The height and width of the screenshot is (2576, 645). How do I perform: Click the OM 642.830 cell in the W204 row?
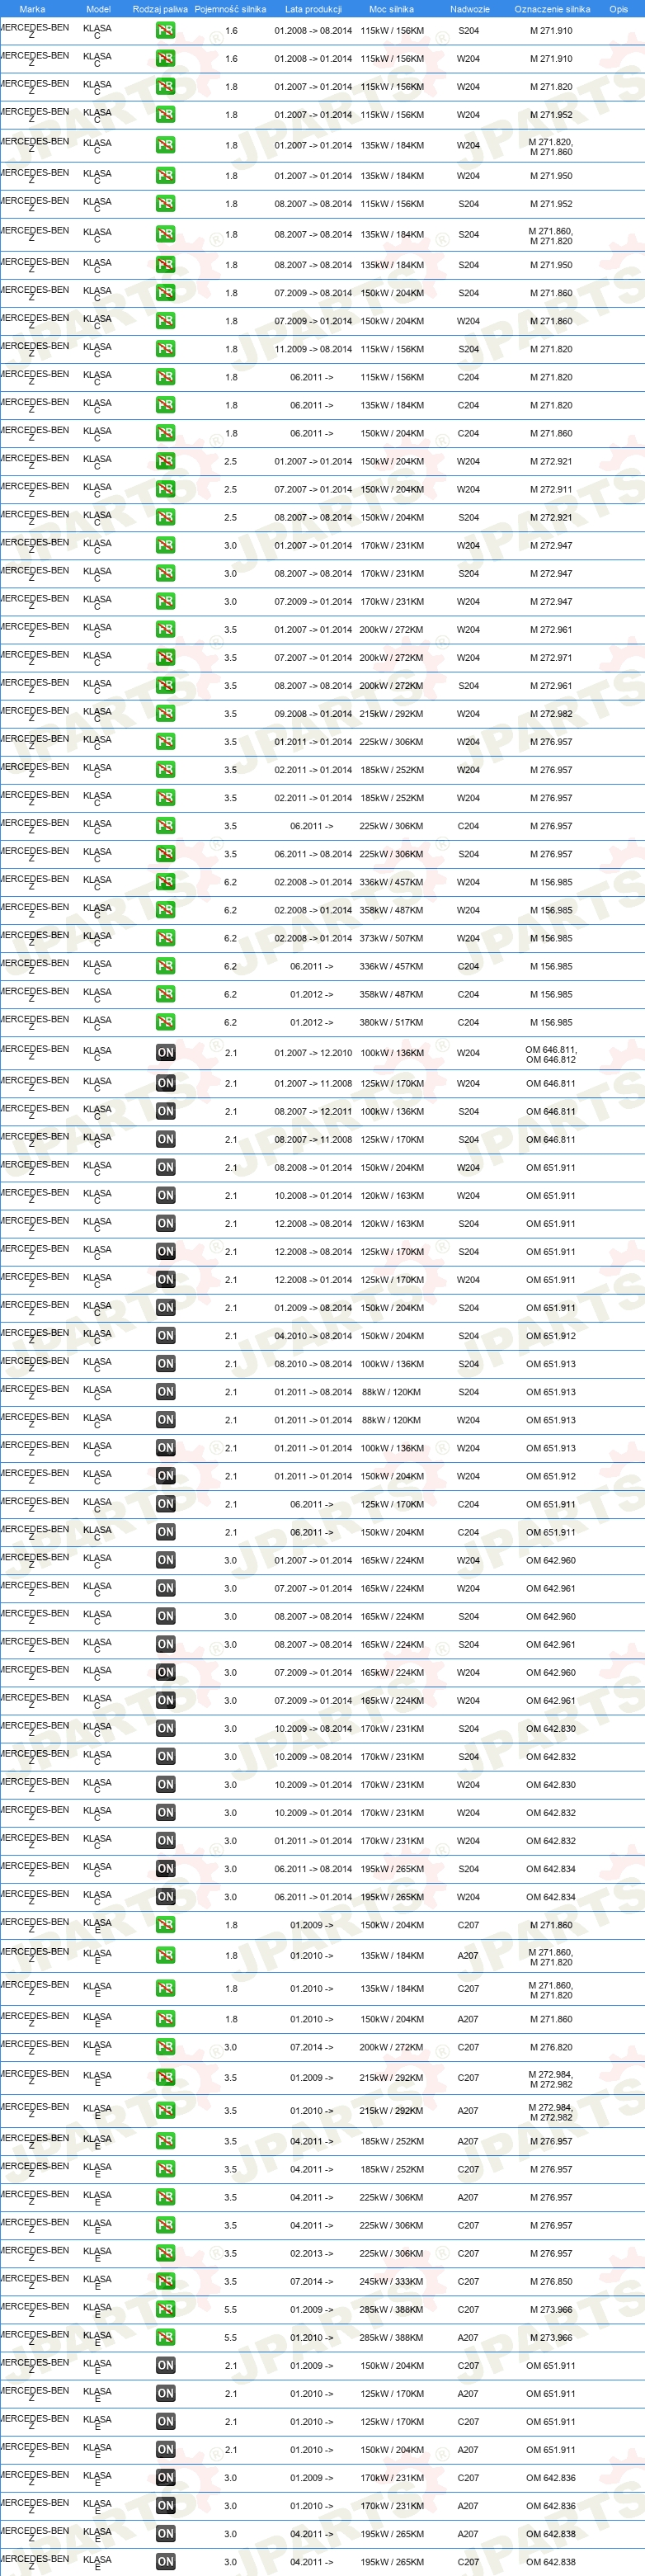tap(551, 1784)
